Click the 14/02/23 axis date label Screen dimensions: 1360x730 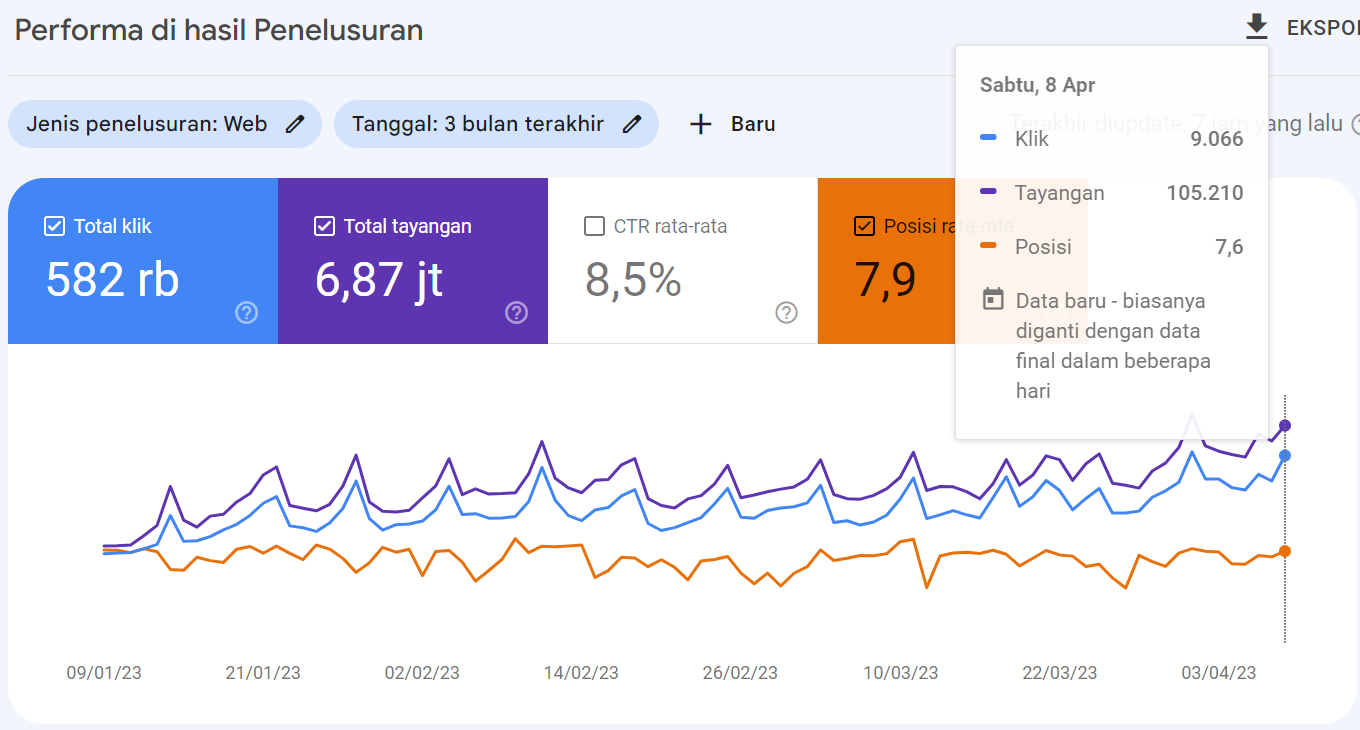coord(581,673)
